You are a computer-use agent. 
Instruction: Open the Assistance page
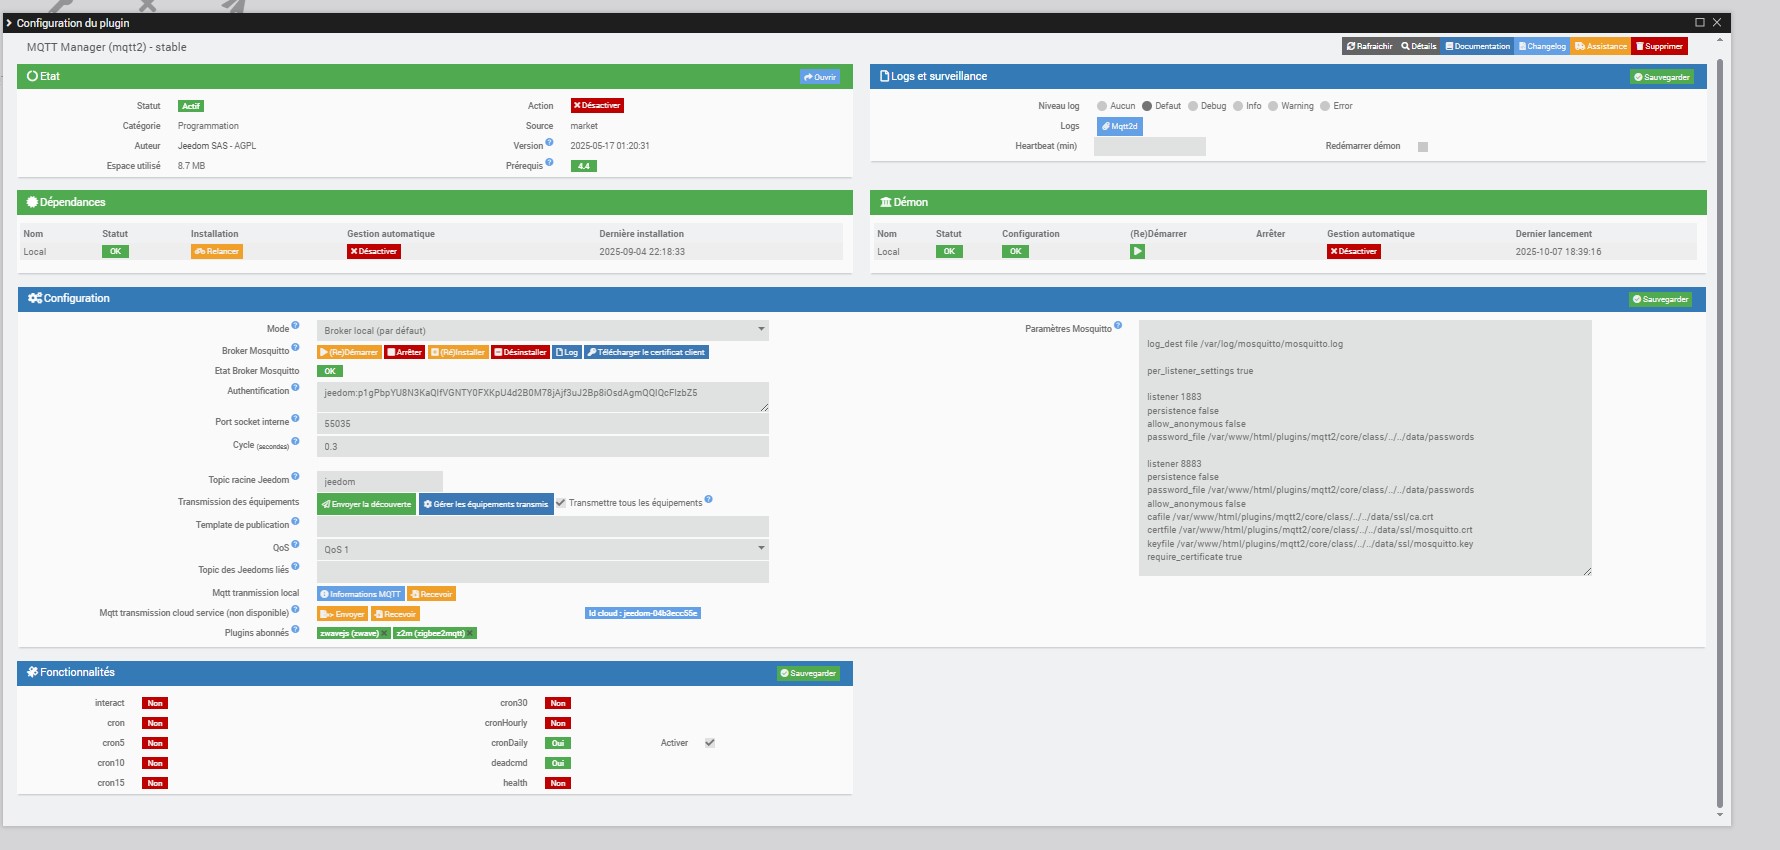pyautogui.click(x=1601, y=46)
